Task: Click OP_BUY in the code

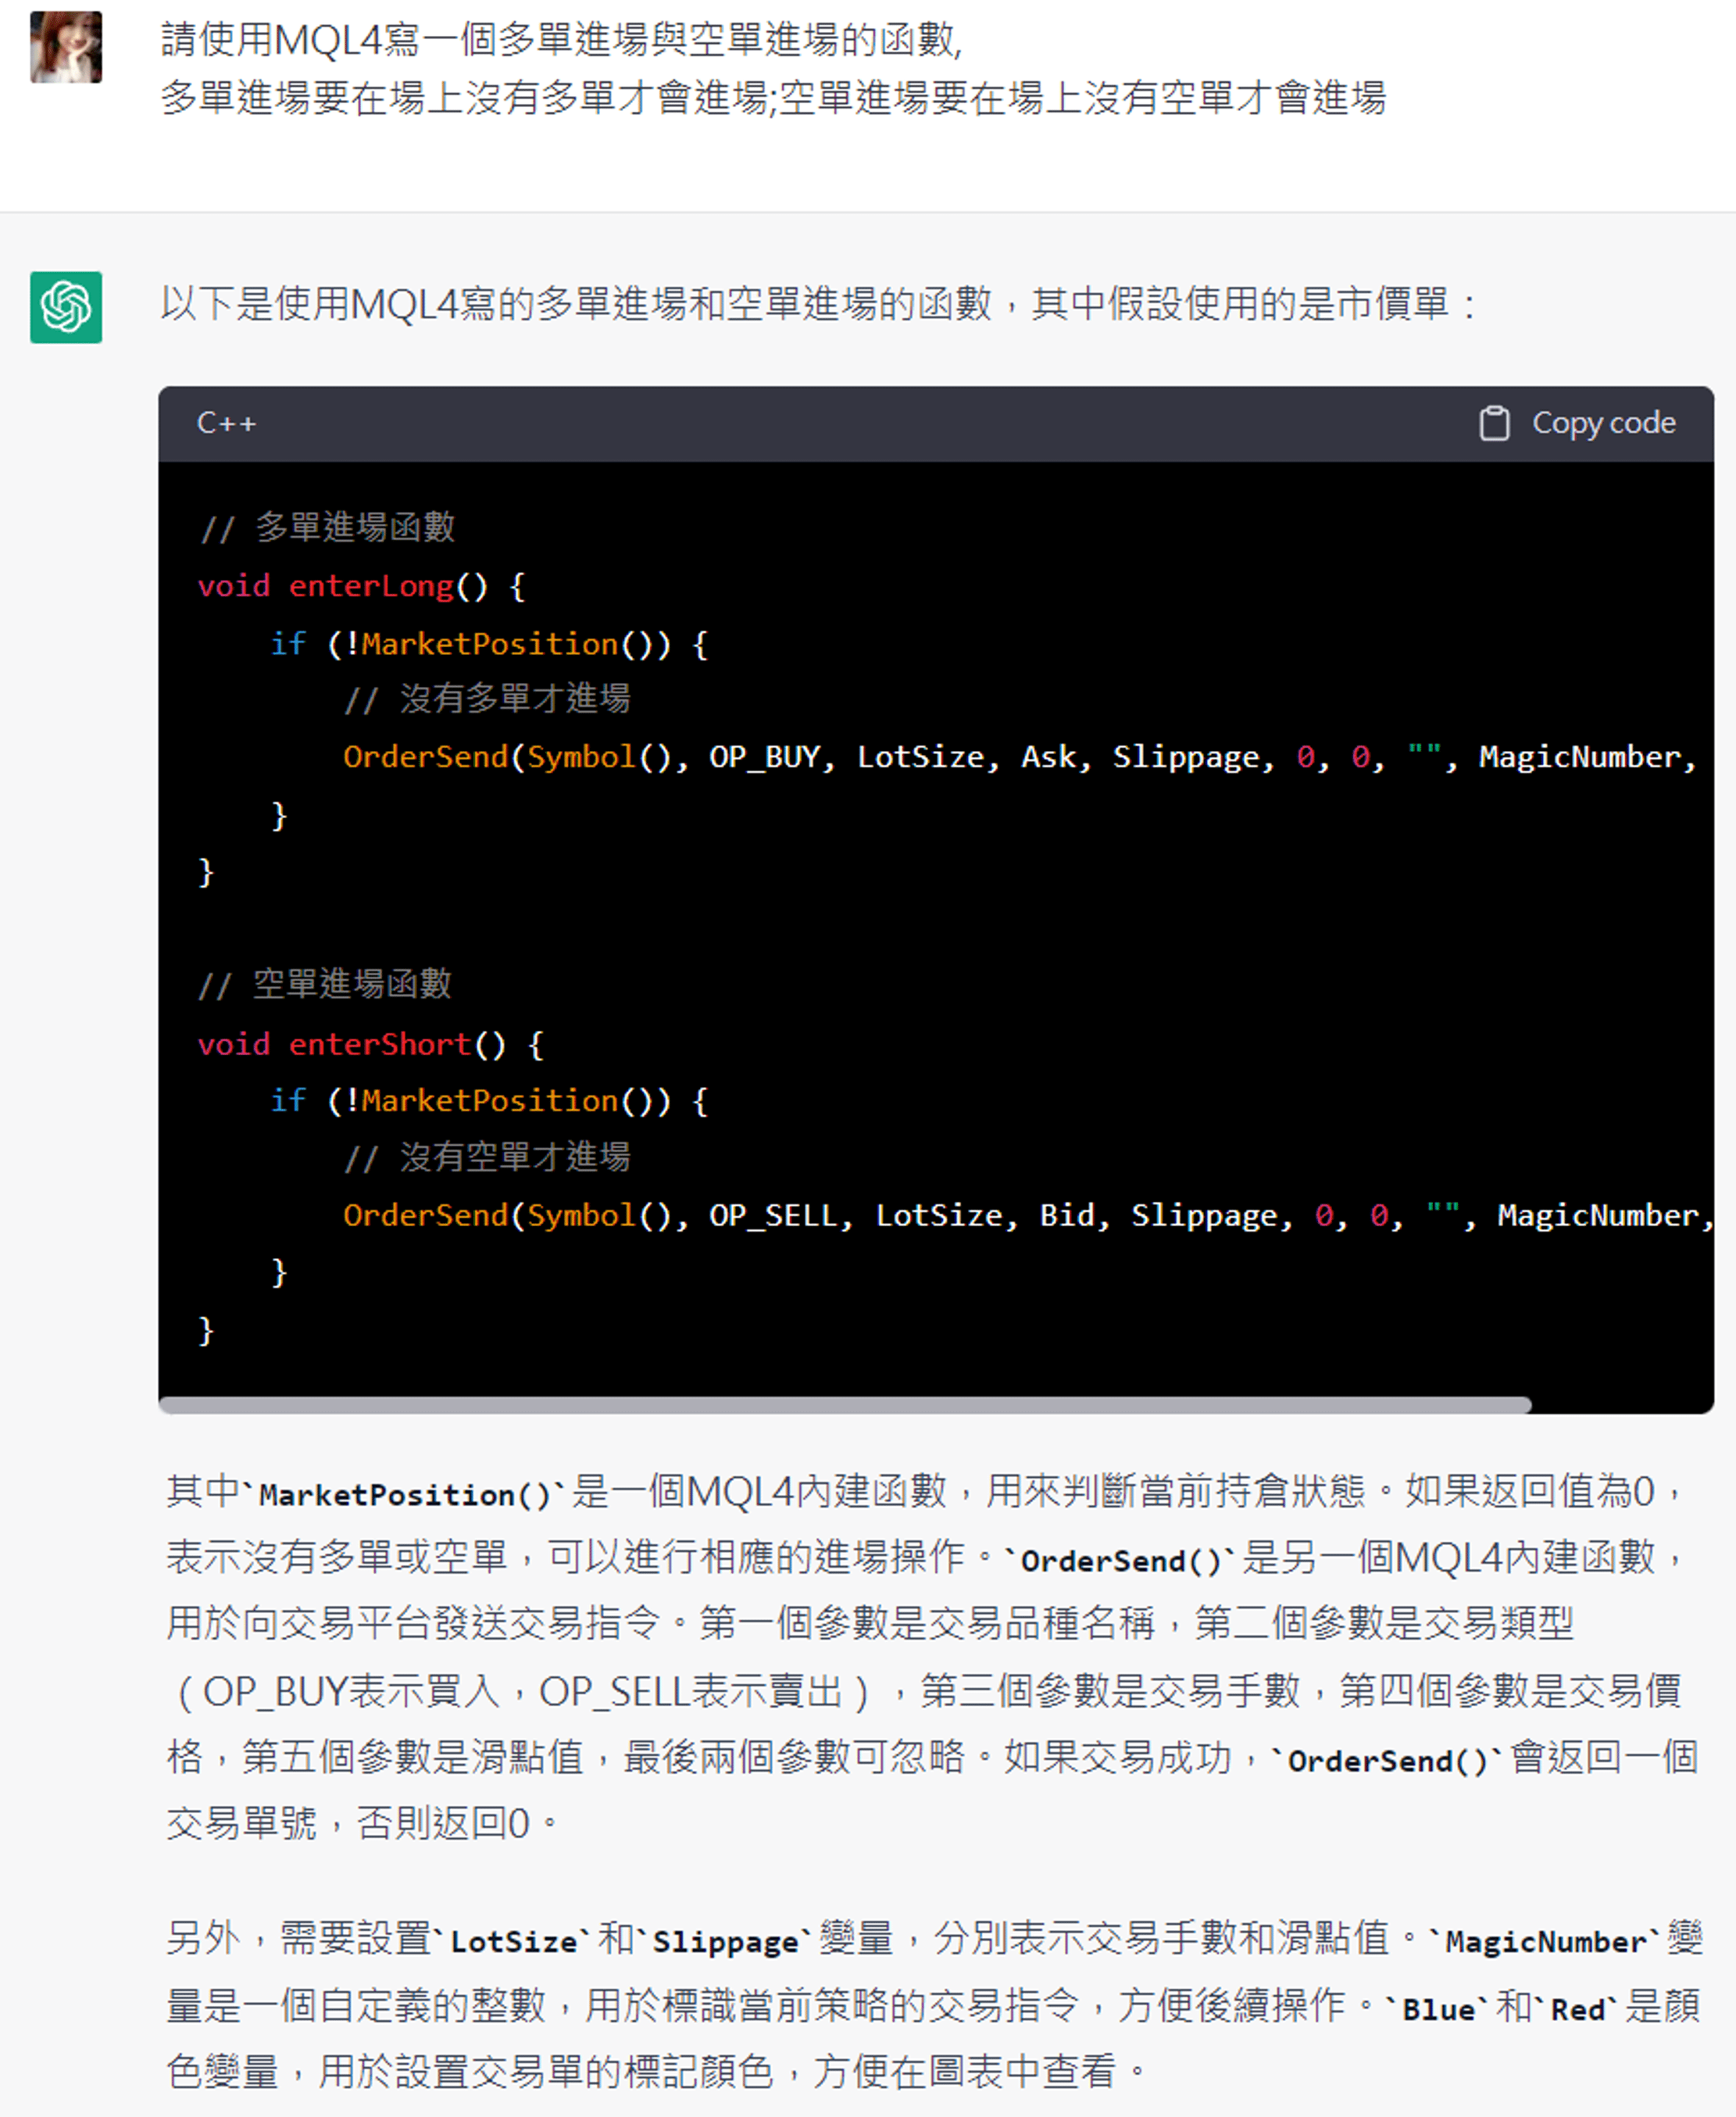Action: (765, 757)
